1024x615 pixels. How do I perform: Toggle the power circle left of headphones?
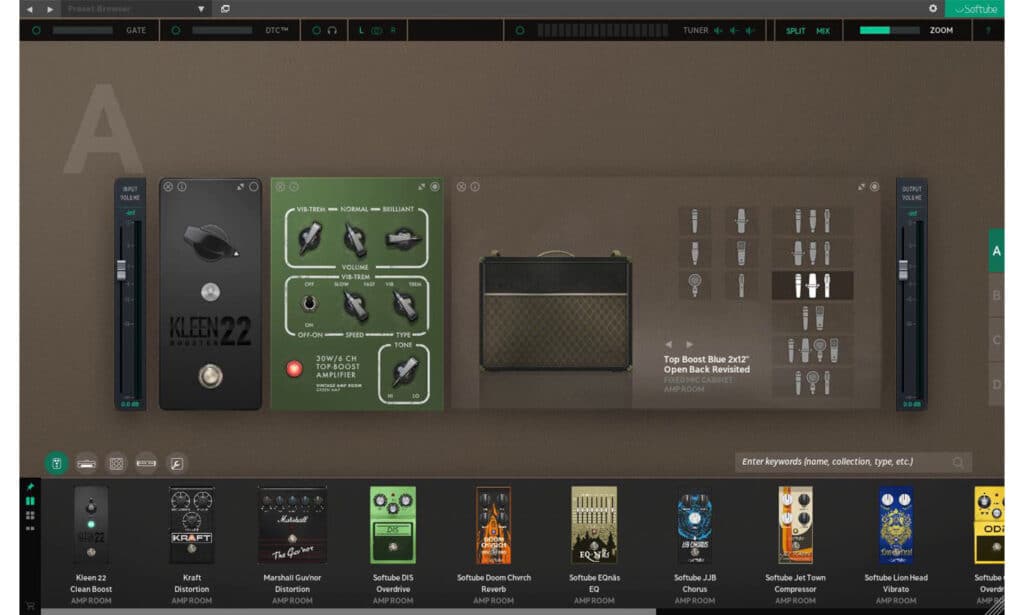(x=316, y=30)
